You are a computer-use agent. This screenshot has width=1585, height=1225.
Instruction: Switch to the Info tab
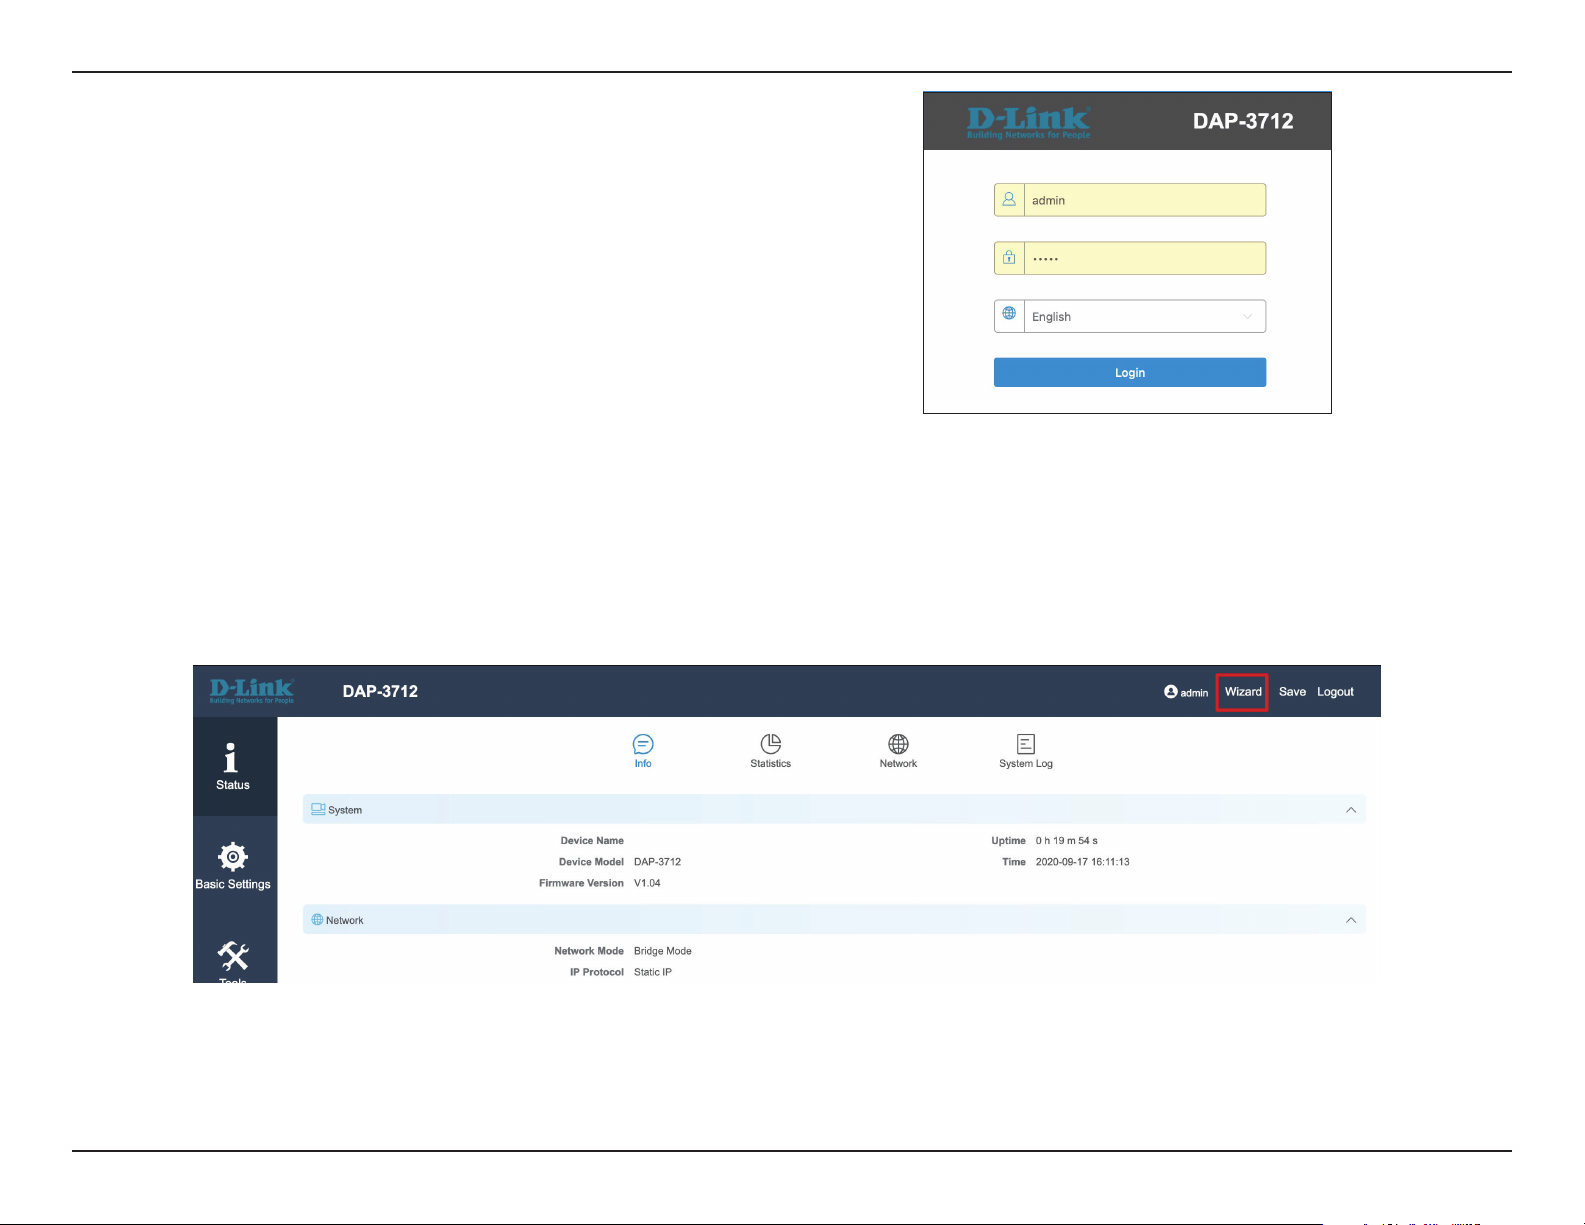643,751
